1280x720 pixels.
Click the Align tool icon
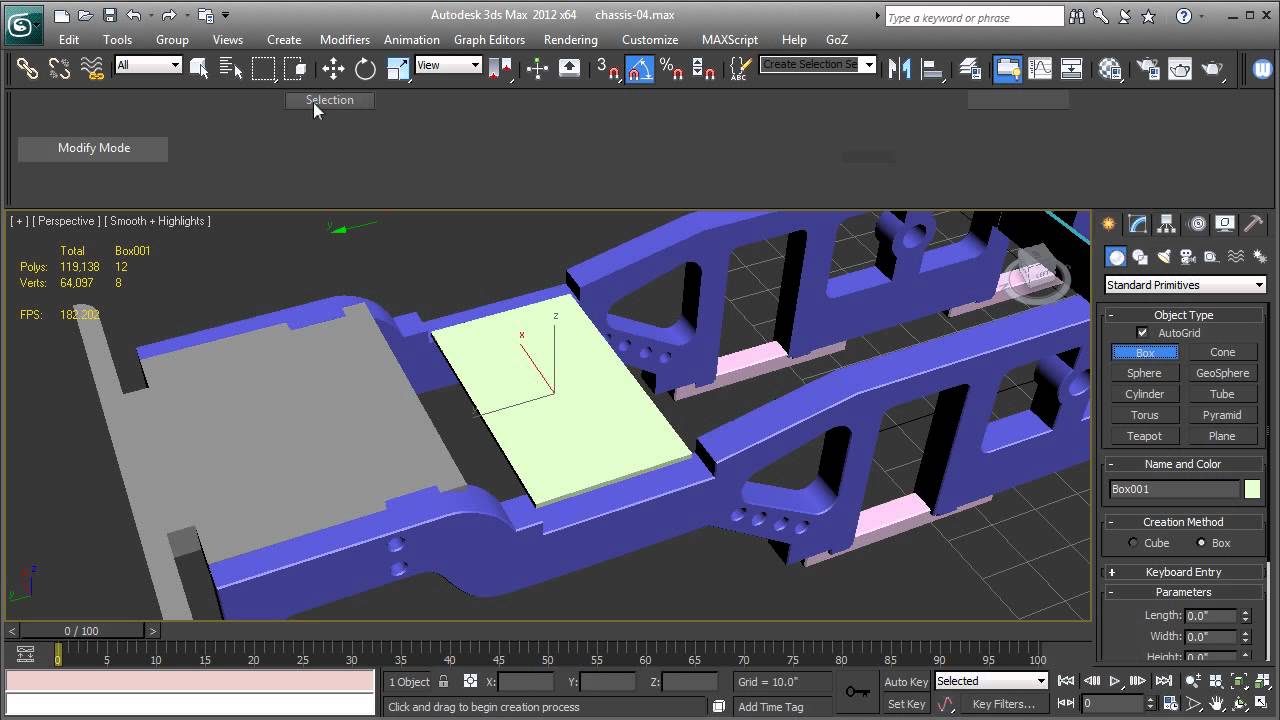[x=932, y=68]
